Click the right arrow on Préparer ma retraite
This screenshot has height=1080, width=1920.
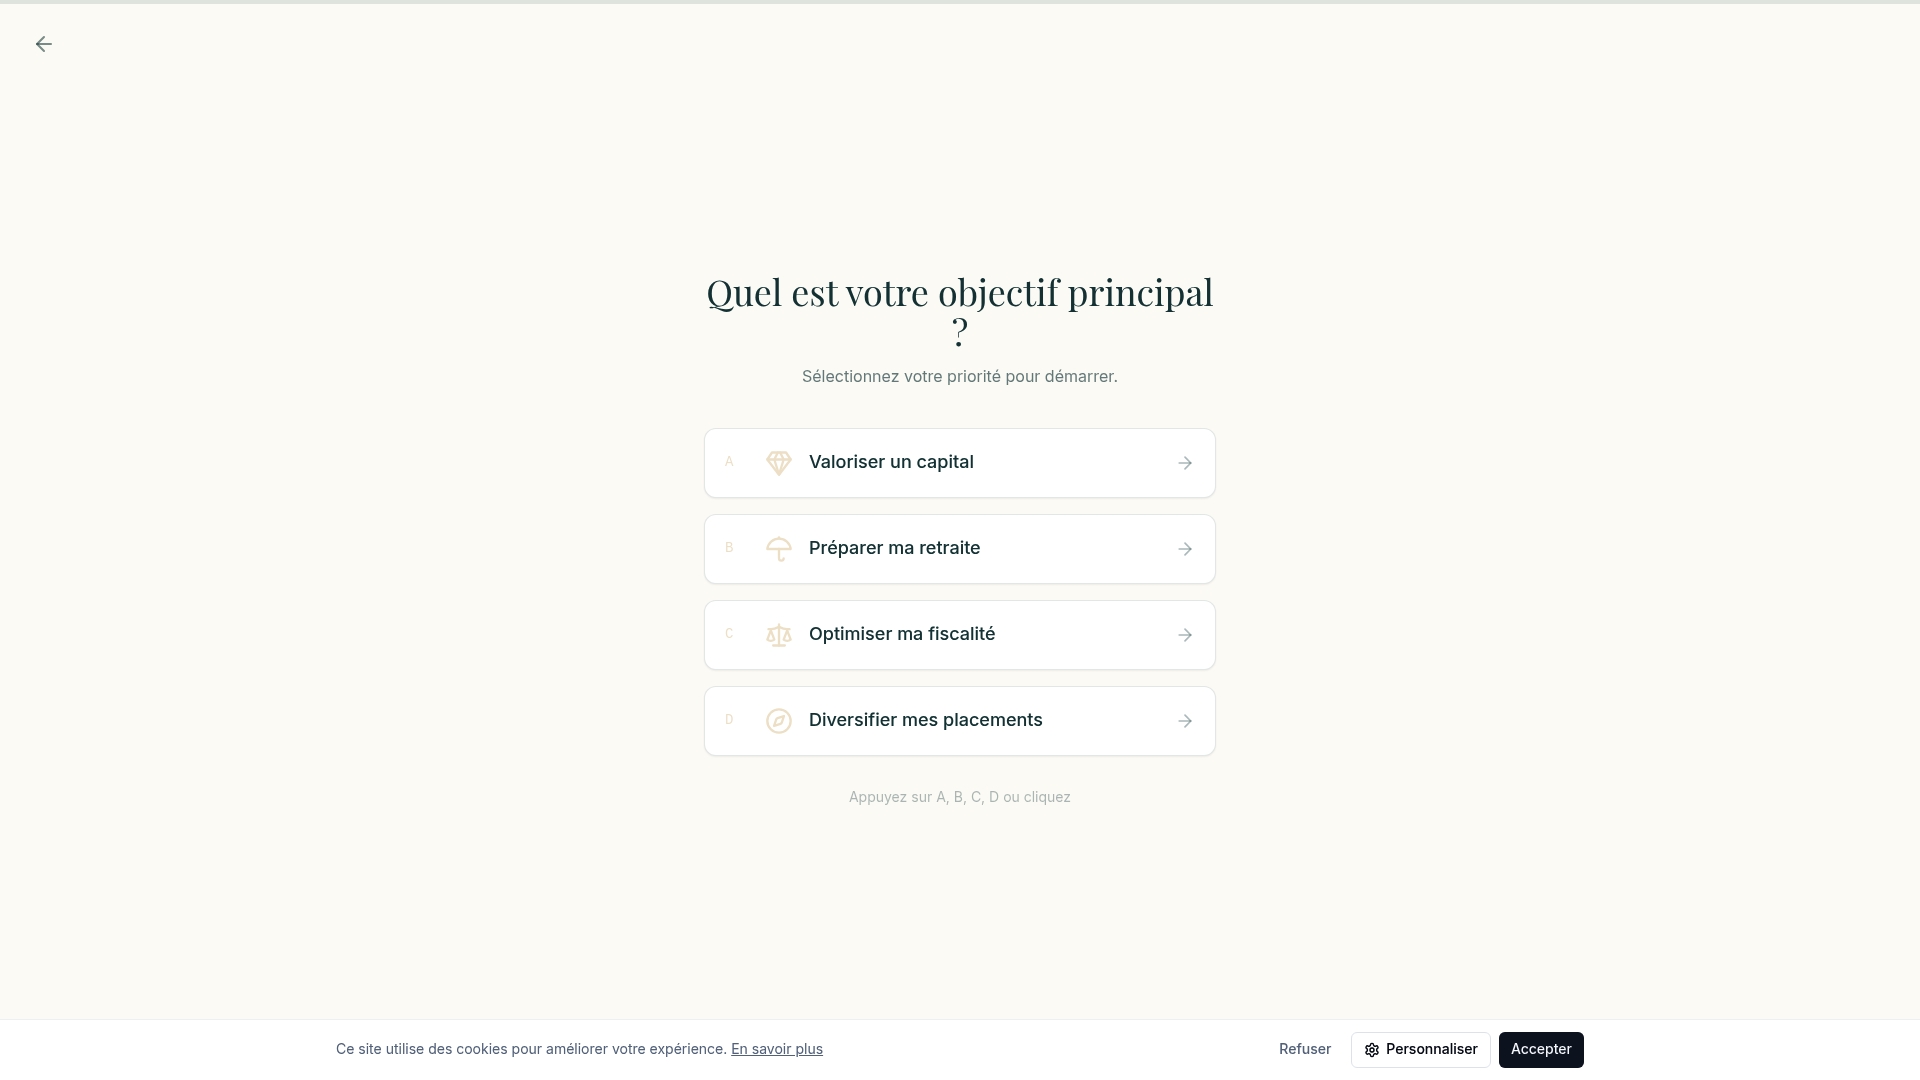[x=1184, y=548]
